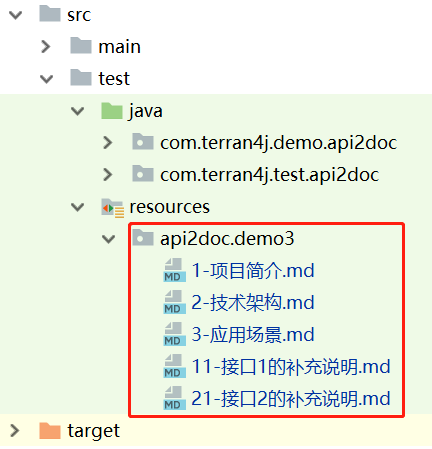Click the com.terran4j.test.api2doc package icon
Image resolution: width=432 pixels, height=449 pixels.
point(143,173)
